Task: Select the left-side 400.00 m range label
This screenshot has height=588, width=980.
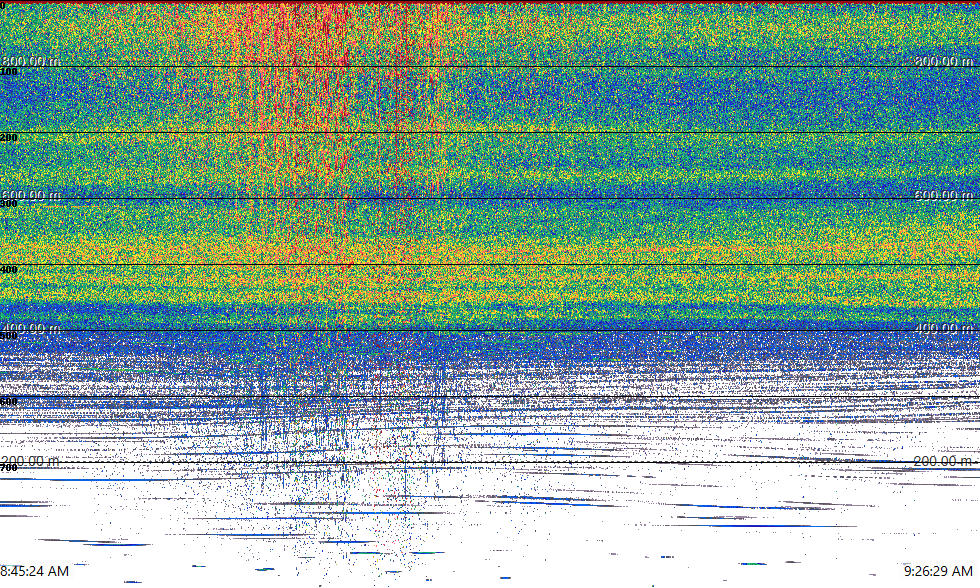Action: click(31, 327)
